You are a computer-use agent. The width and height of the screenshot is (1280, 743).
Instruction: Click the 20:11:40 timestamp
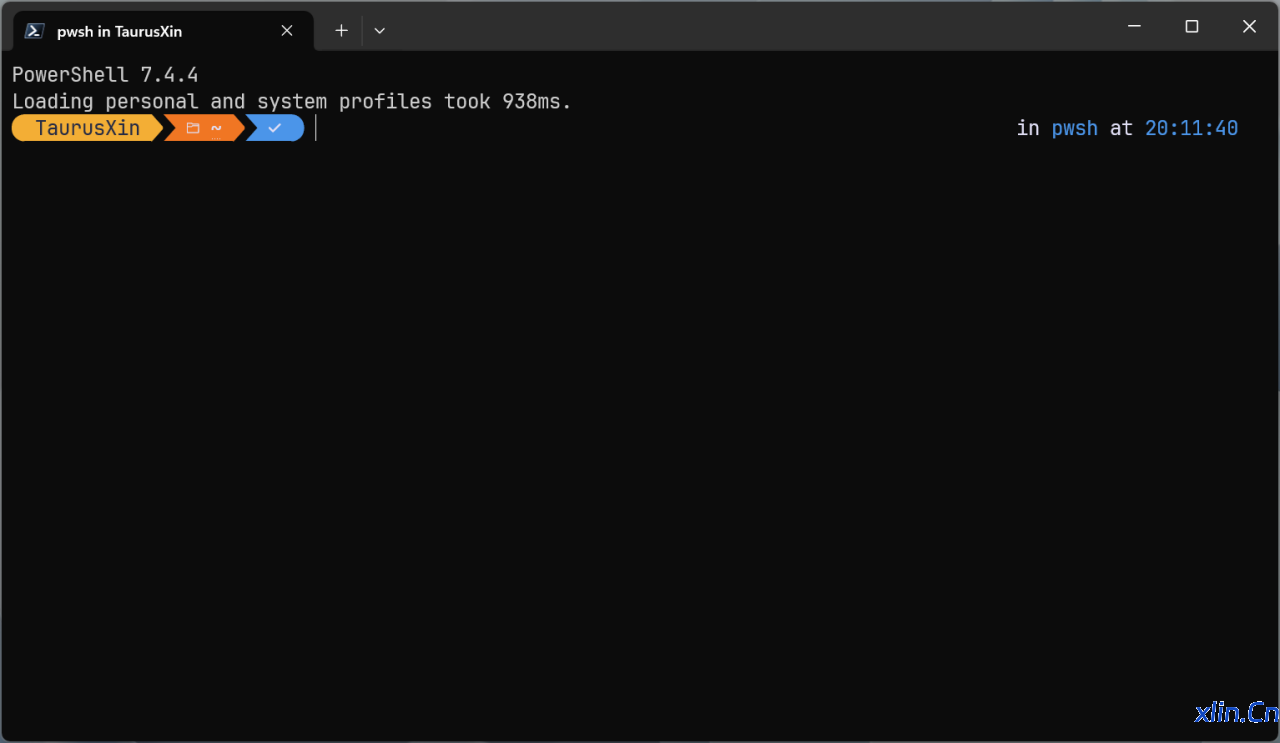(1192, 128)
